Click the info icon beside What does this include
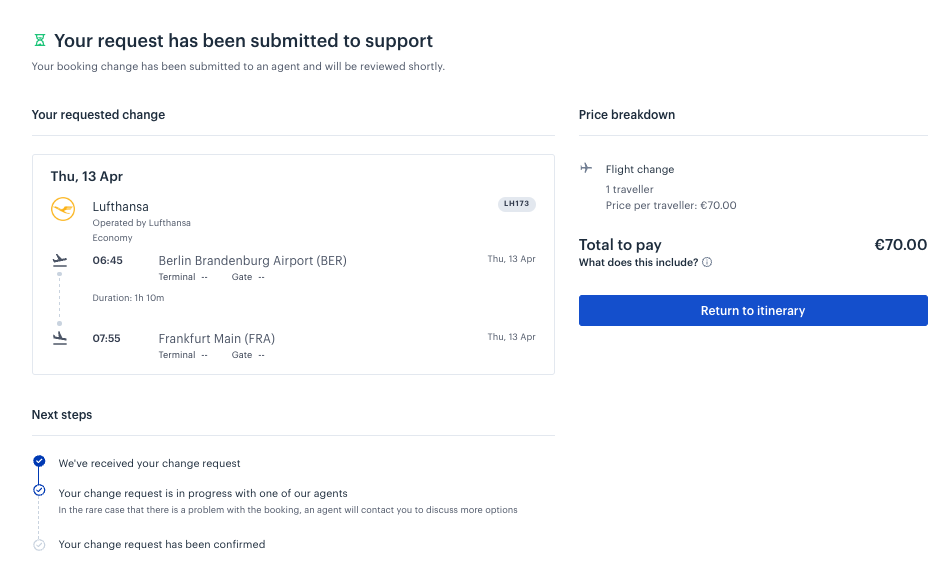The height and width of the screenshot is (584, 948). tap(707, 262)
